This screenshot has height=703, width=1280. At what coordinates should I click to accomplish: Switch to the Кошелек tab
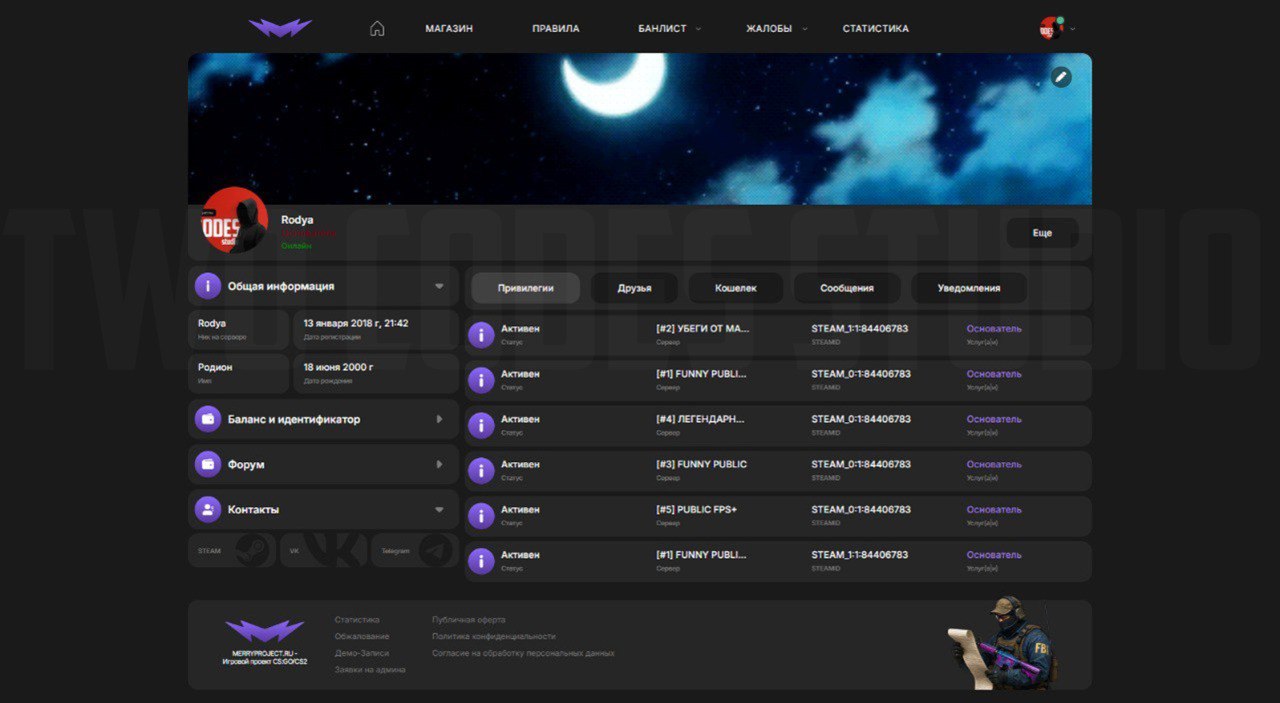click(736, 288)
